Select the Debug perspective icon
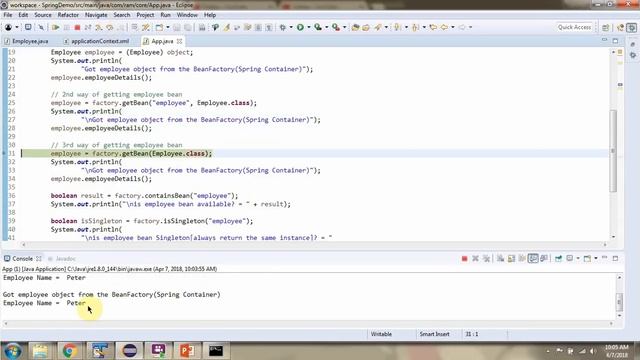The image size is (640, 360). [x=631, y=27]
